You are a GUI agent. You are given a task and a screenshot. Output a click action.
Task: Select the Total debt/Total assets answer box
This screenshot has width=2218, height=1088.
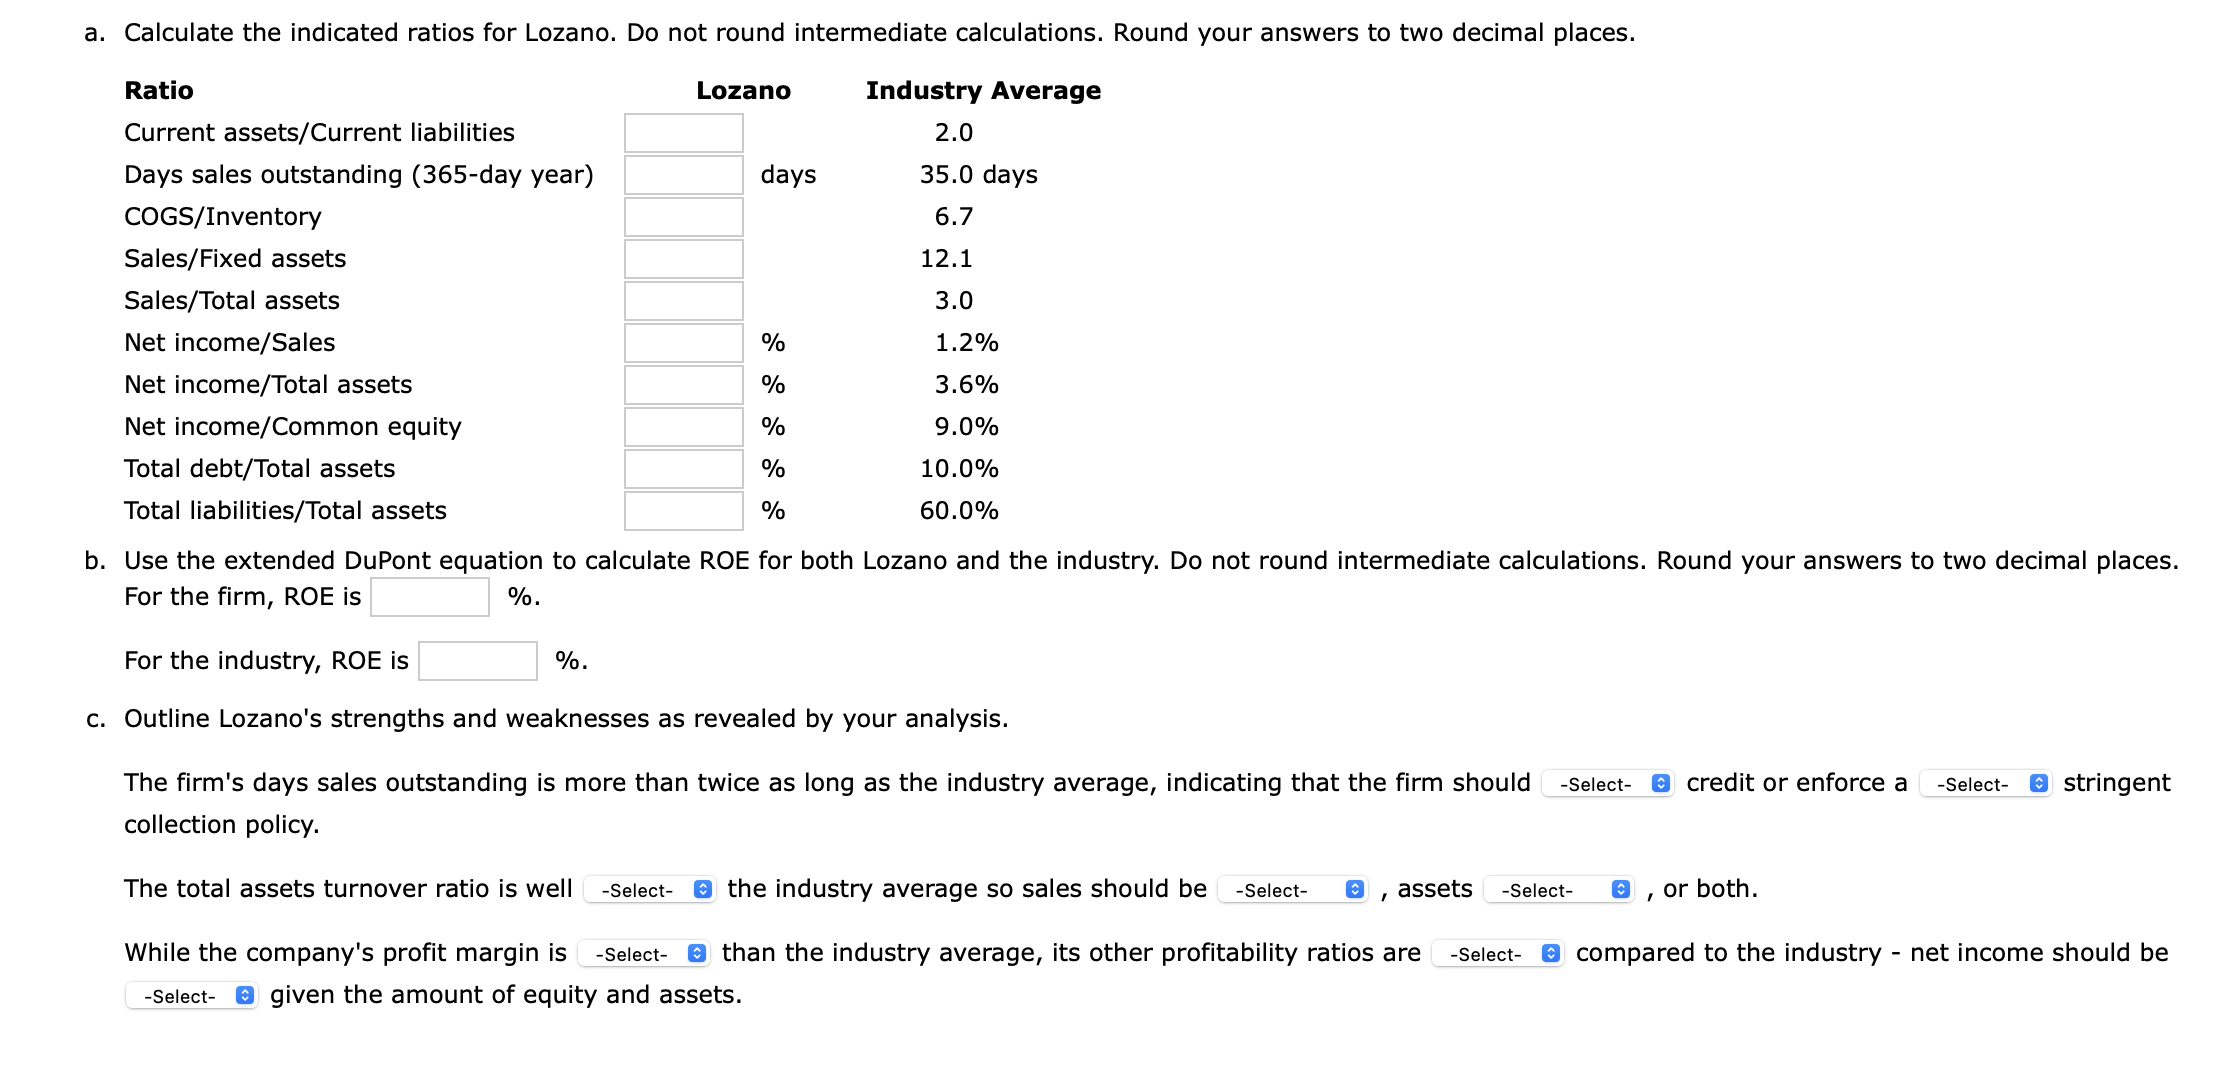point(683,468)
